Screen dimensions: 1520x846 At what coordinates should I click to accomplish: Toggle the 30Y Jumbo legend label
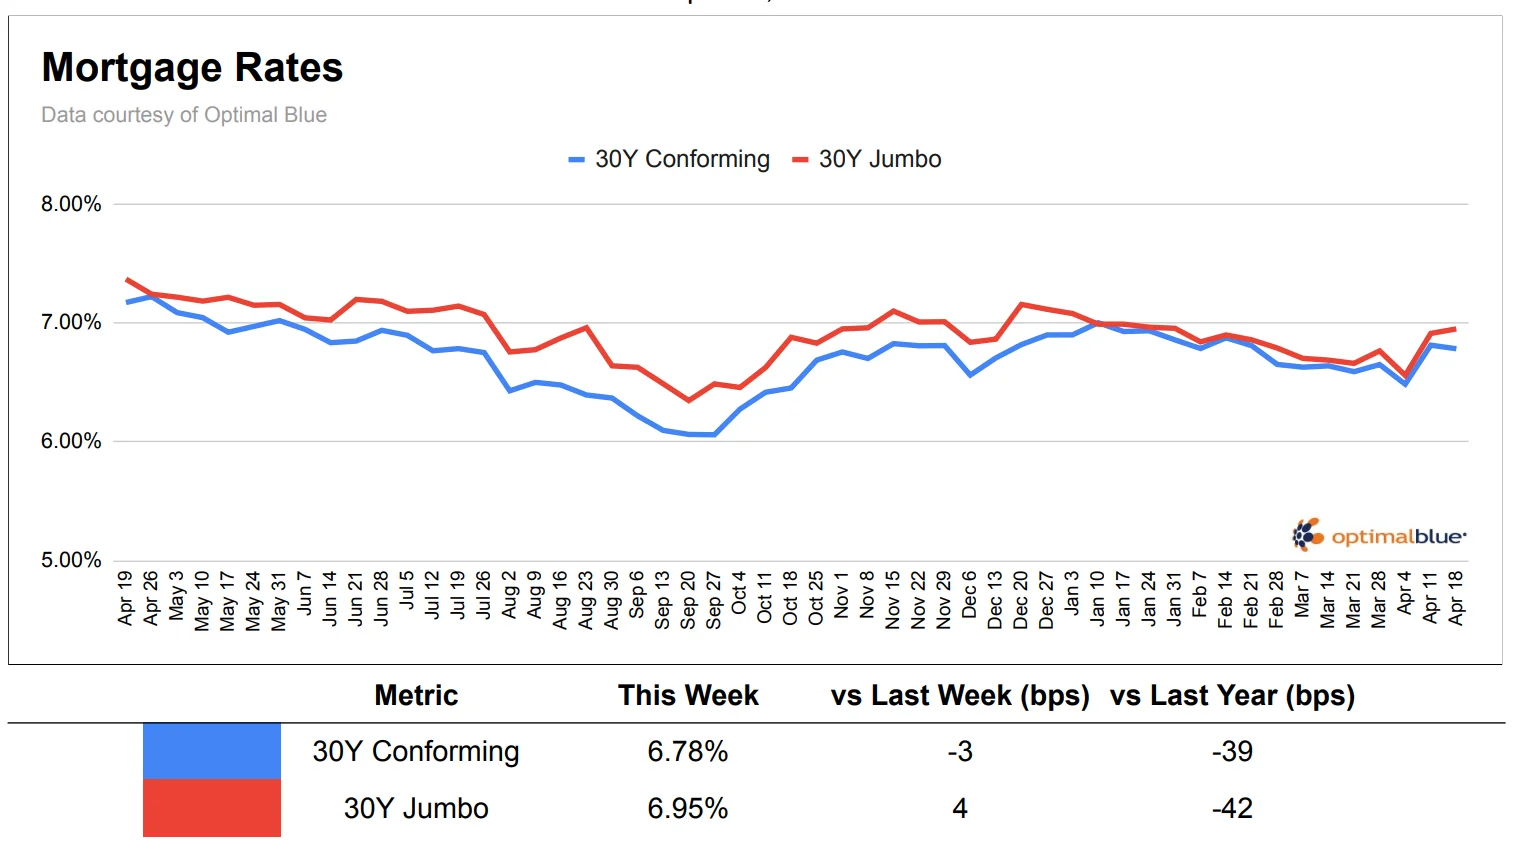click(x=880, y=160)
